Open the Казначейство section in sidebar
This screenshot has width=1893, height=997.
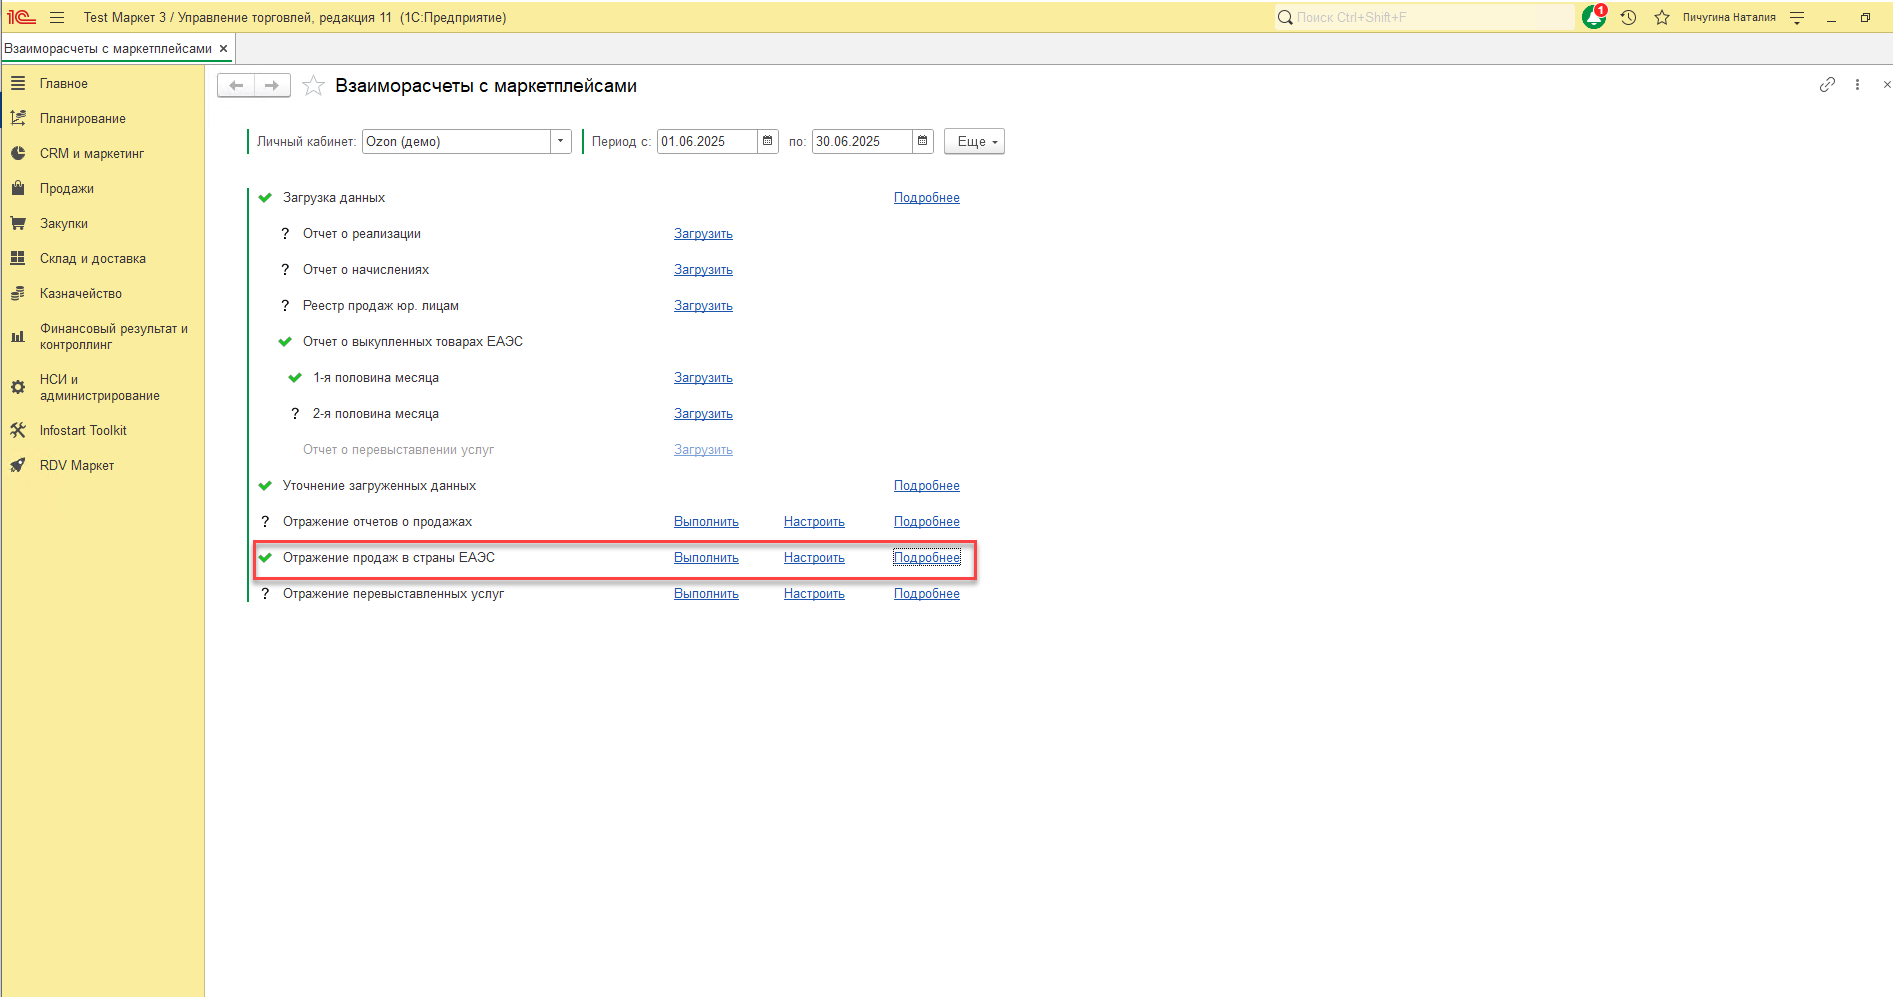click(x=81, y=293)
